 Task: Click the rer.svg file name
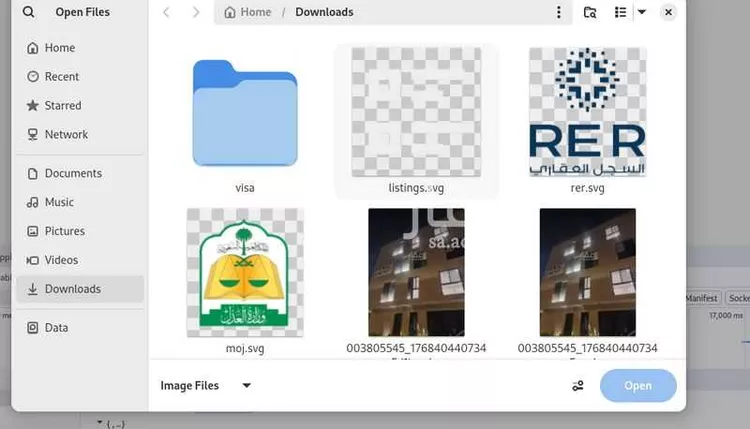[587, 188]
